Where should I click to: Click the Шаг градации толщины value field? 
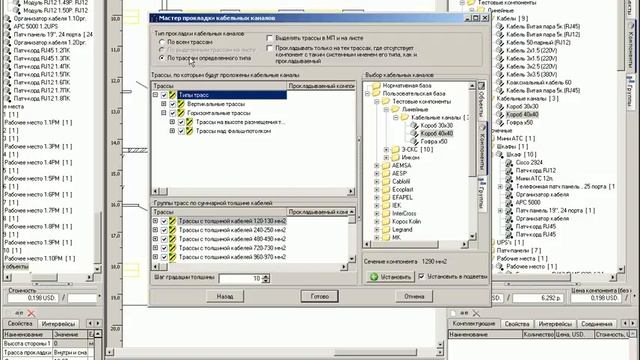(x=240, y=278)
